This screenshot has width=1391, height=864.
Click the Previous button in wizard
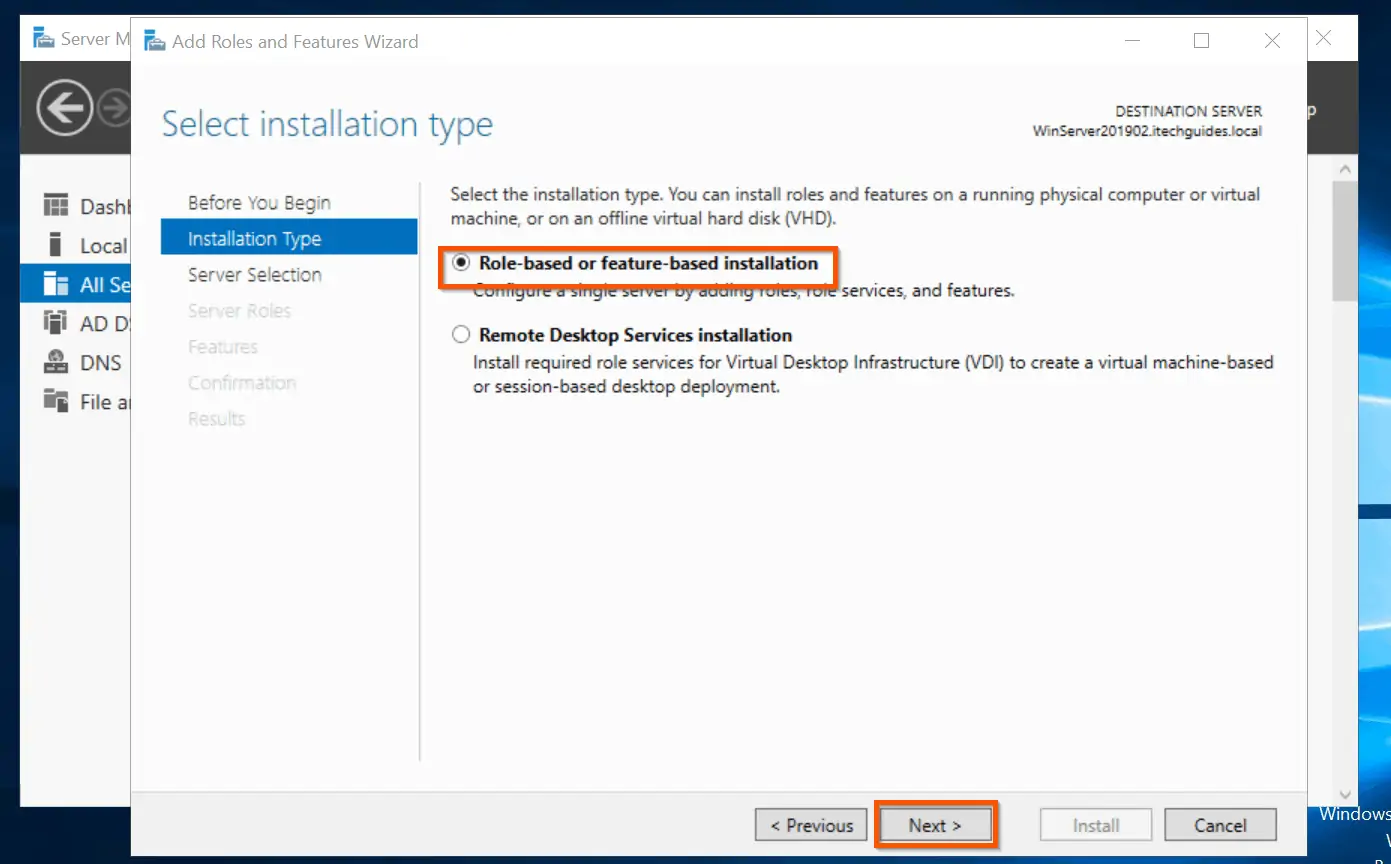coord(811,826)
